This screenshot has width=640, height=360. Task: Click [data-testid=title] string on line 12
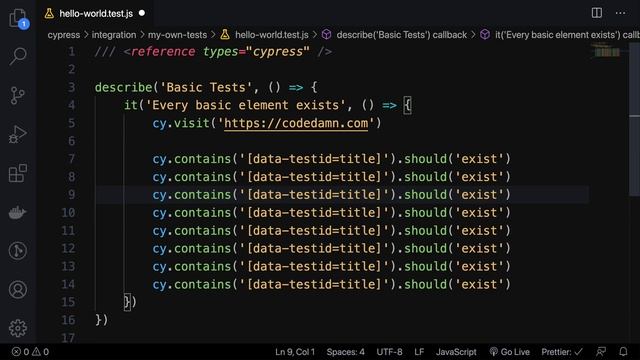(x=314, y=249)
